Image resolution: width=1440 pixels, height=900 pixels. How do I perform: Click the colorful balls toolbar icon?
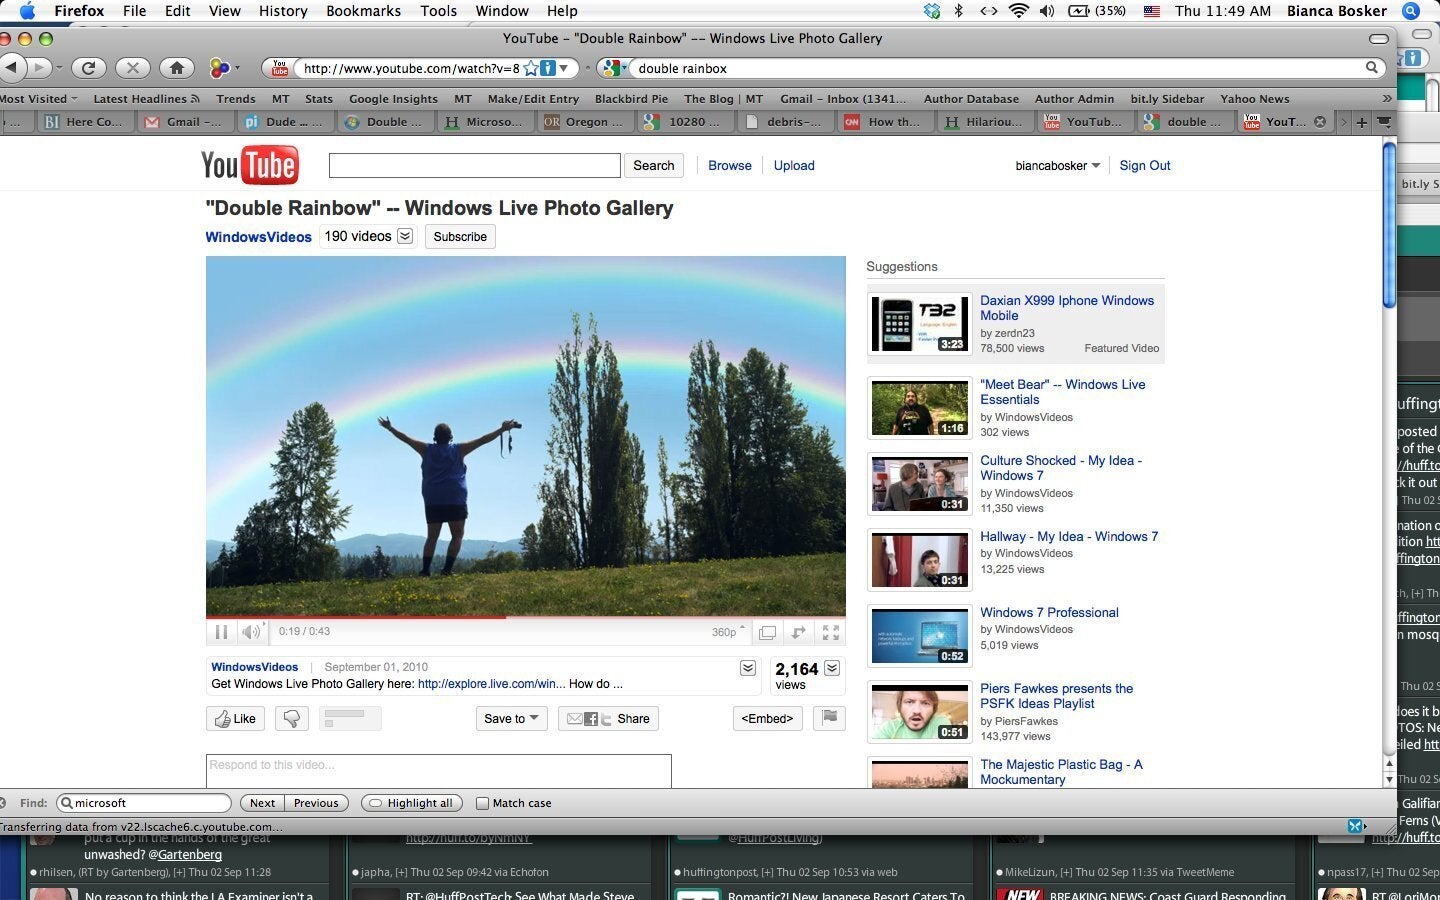(x=219, y=68)
